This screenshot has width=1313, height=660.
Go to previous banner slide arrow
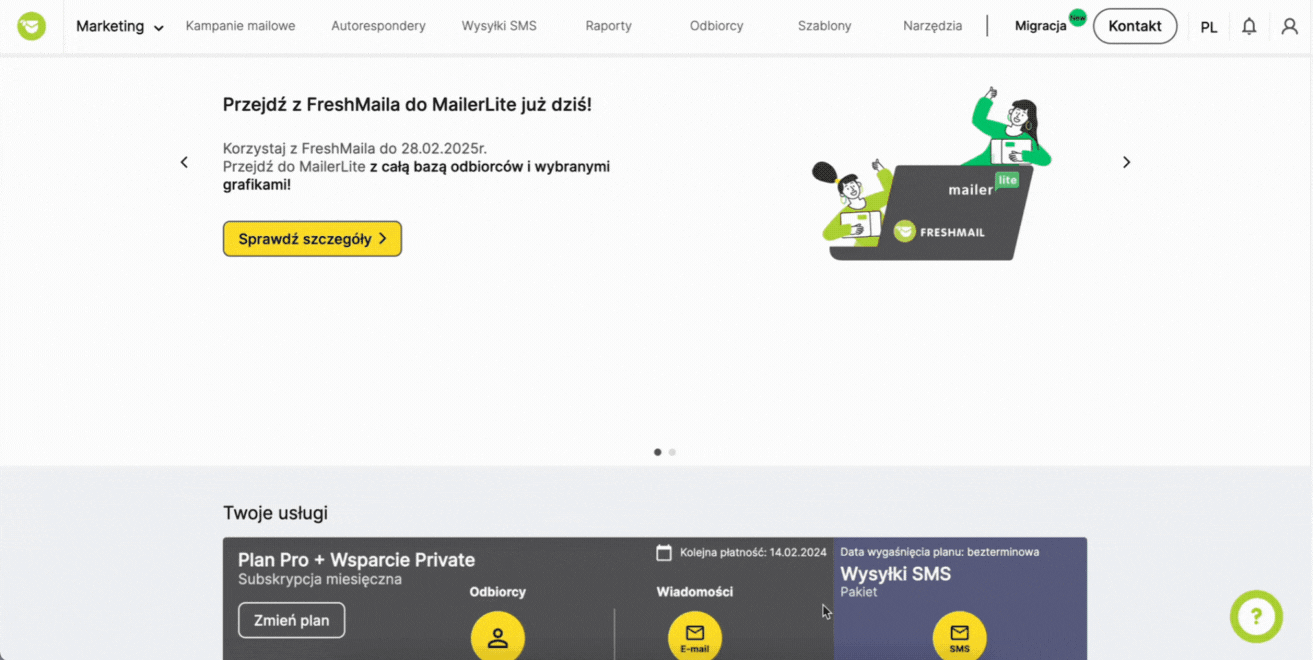point(184,162)
